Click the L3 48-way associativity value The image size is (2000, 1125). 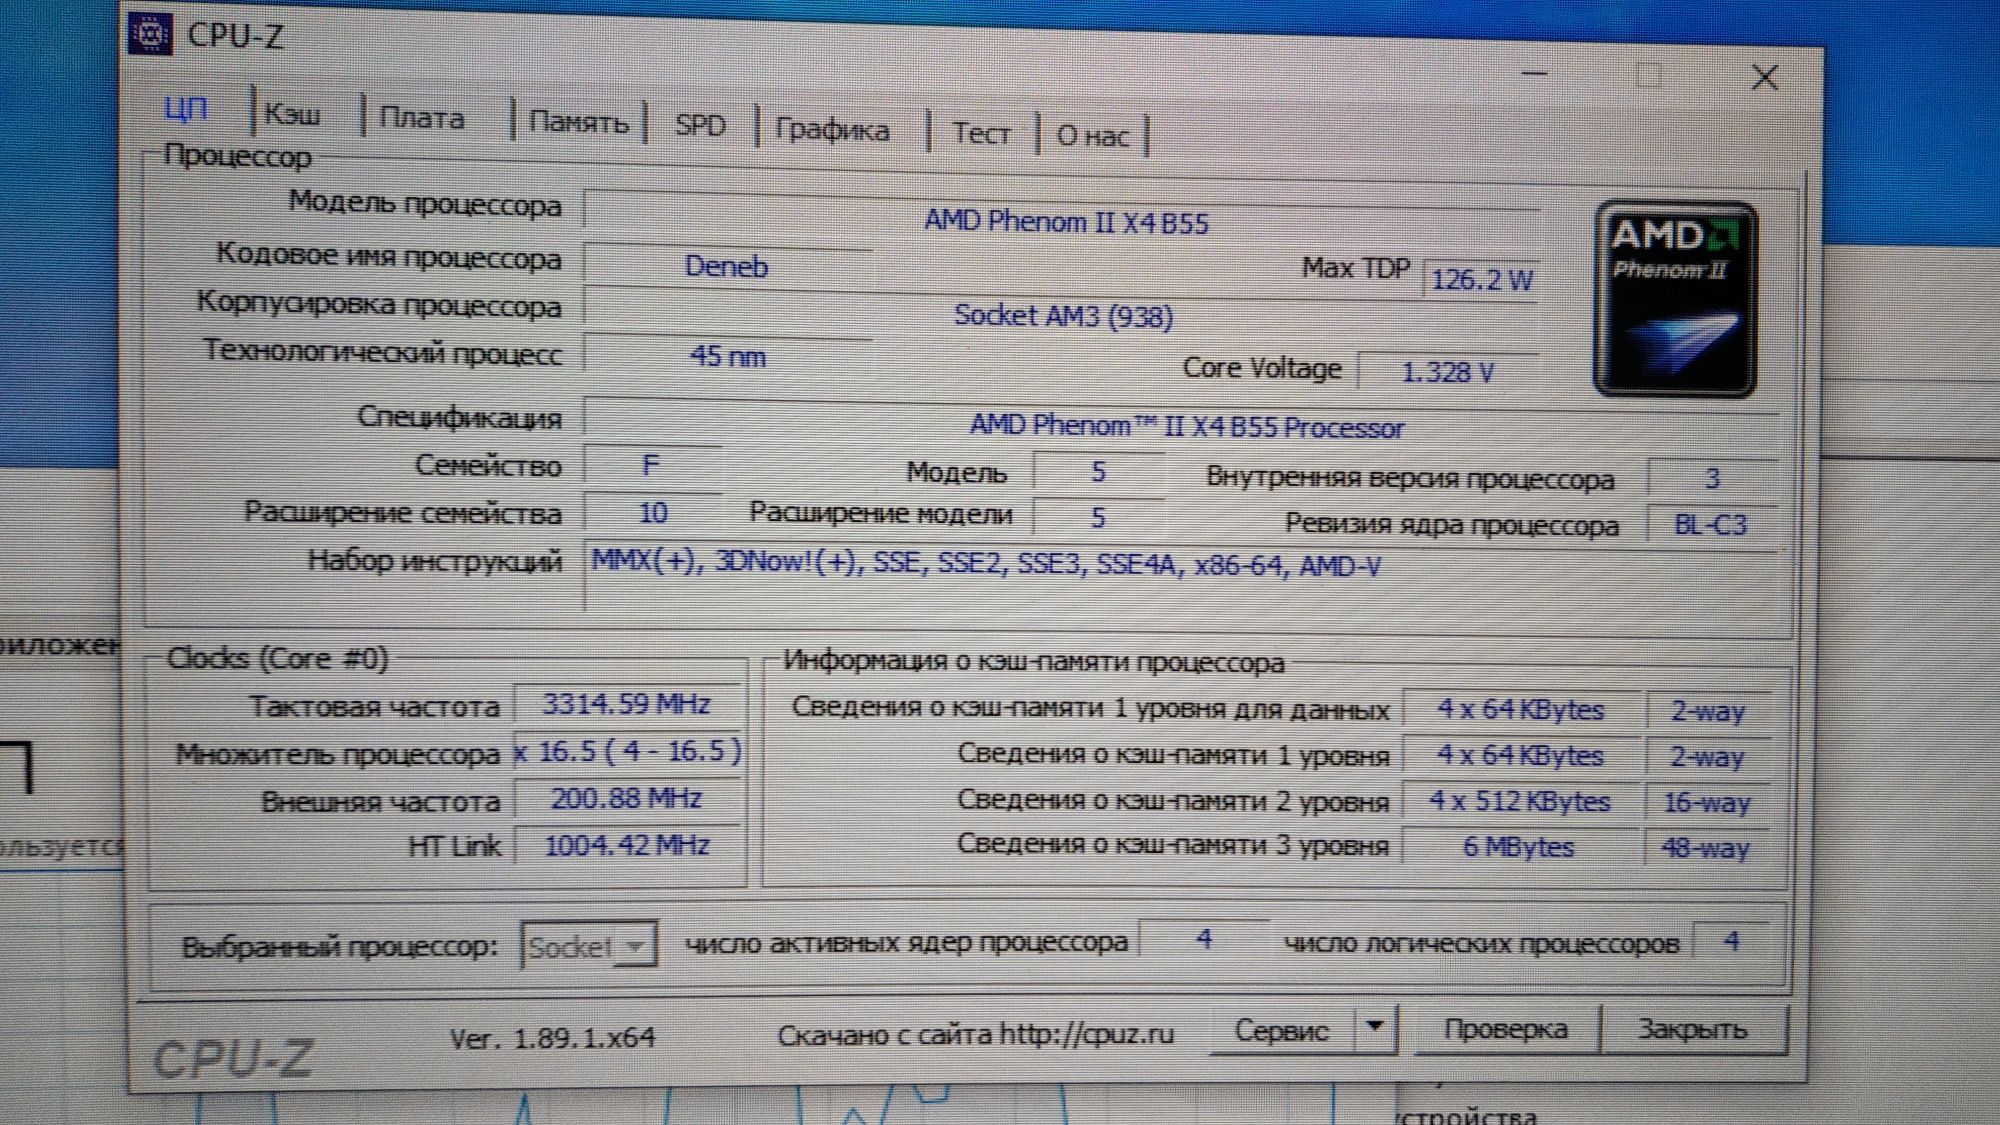coord(1706,848)
